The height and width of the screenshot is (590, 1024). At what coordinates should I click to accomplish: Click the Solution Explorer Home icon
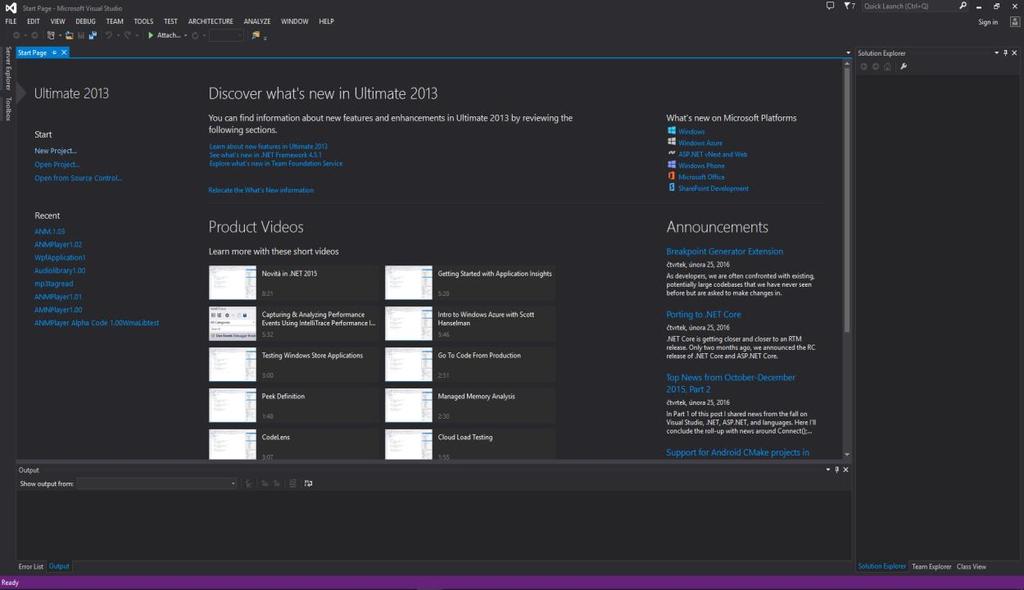(x=887, y=67)
